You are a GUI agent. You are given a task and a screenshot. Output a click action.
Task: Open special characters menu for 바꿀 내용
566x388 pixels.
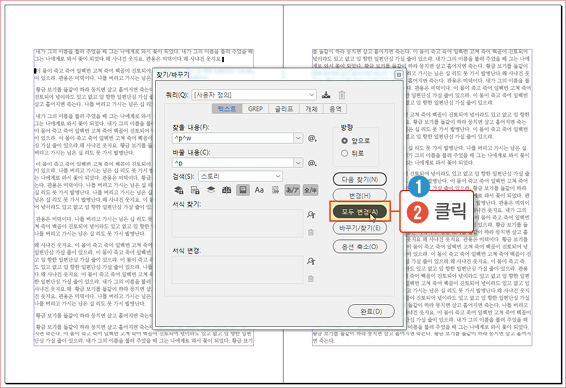tap(312, 163)
